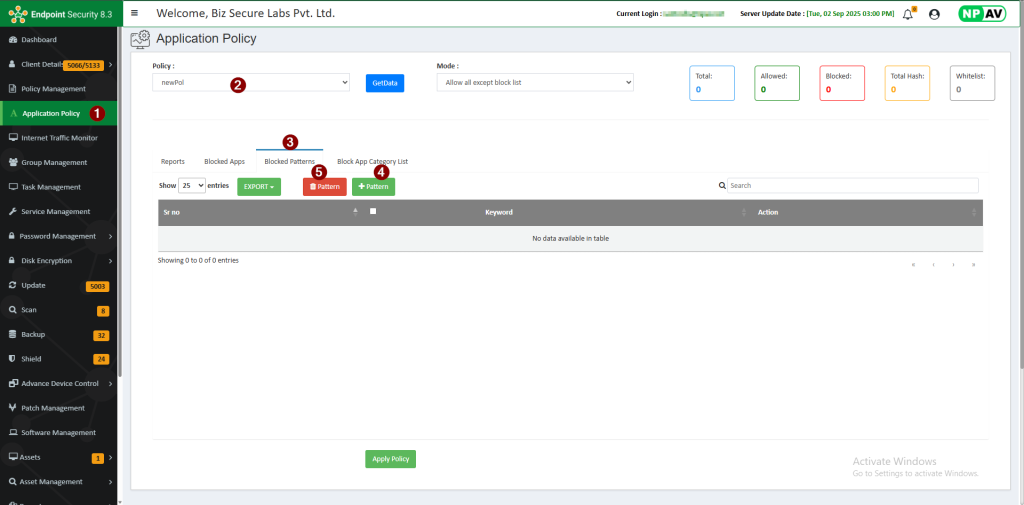Switch to the Blocked Apps tab
The width and height of the screenshot is (1024, 505).
pos(224,161)
